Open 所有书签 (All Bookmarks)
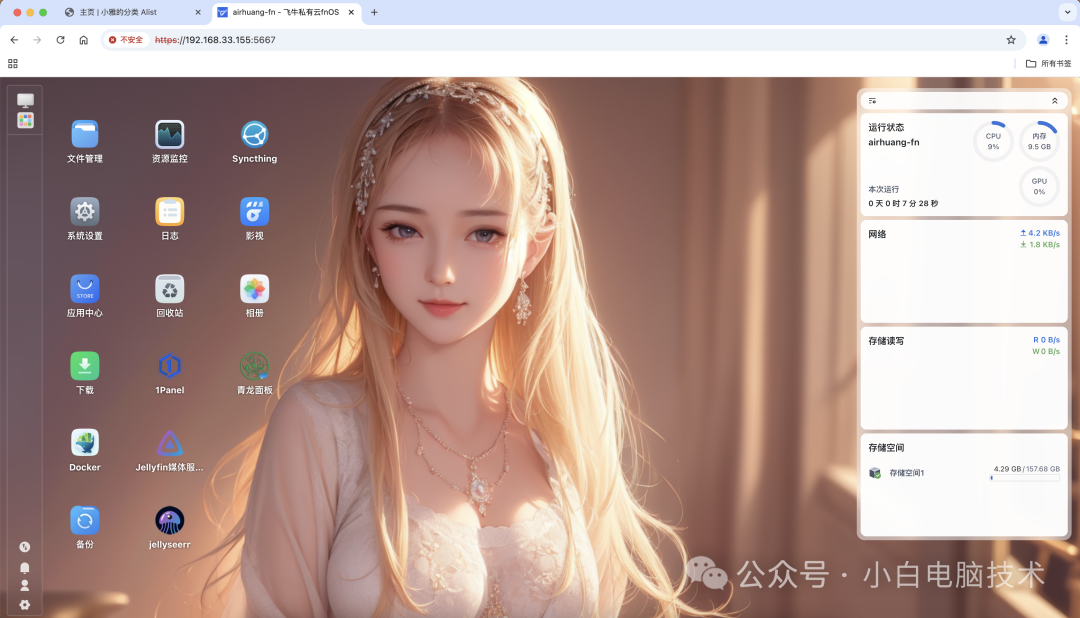 point(1046,62)
